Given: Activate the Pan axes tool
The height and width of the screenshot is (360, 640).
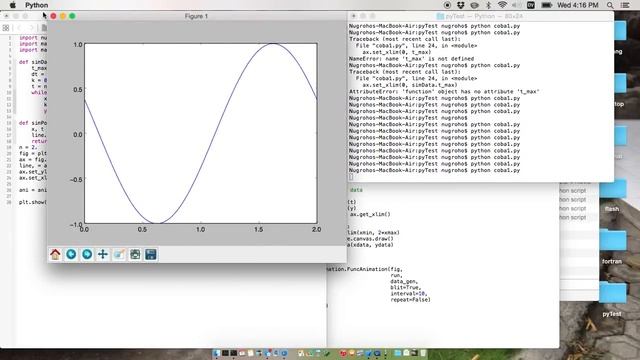Looking at the screenshot, I should 103,254.
